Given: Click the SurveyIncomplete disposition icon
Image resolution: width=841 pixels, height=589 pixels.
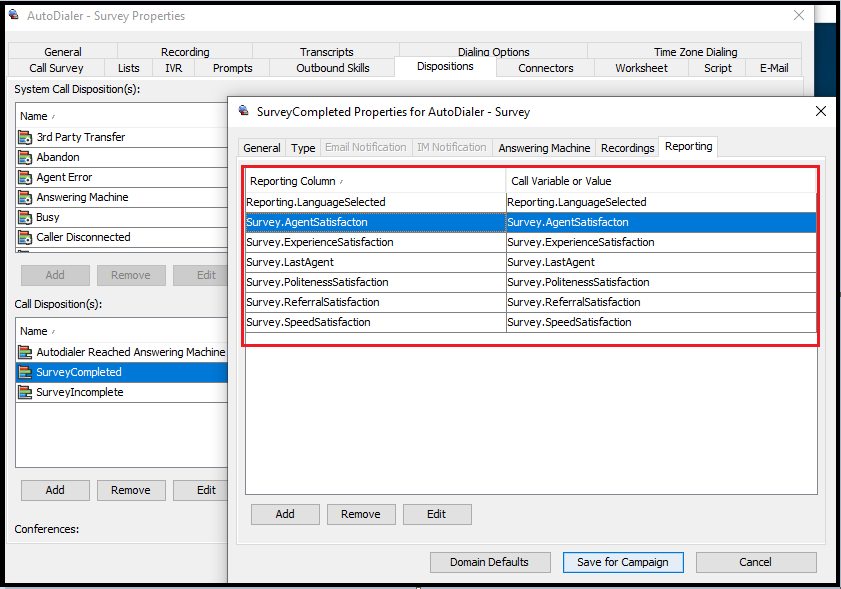Looking at the screenshot, I should point(25,392).
